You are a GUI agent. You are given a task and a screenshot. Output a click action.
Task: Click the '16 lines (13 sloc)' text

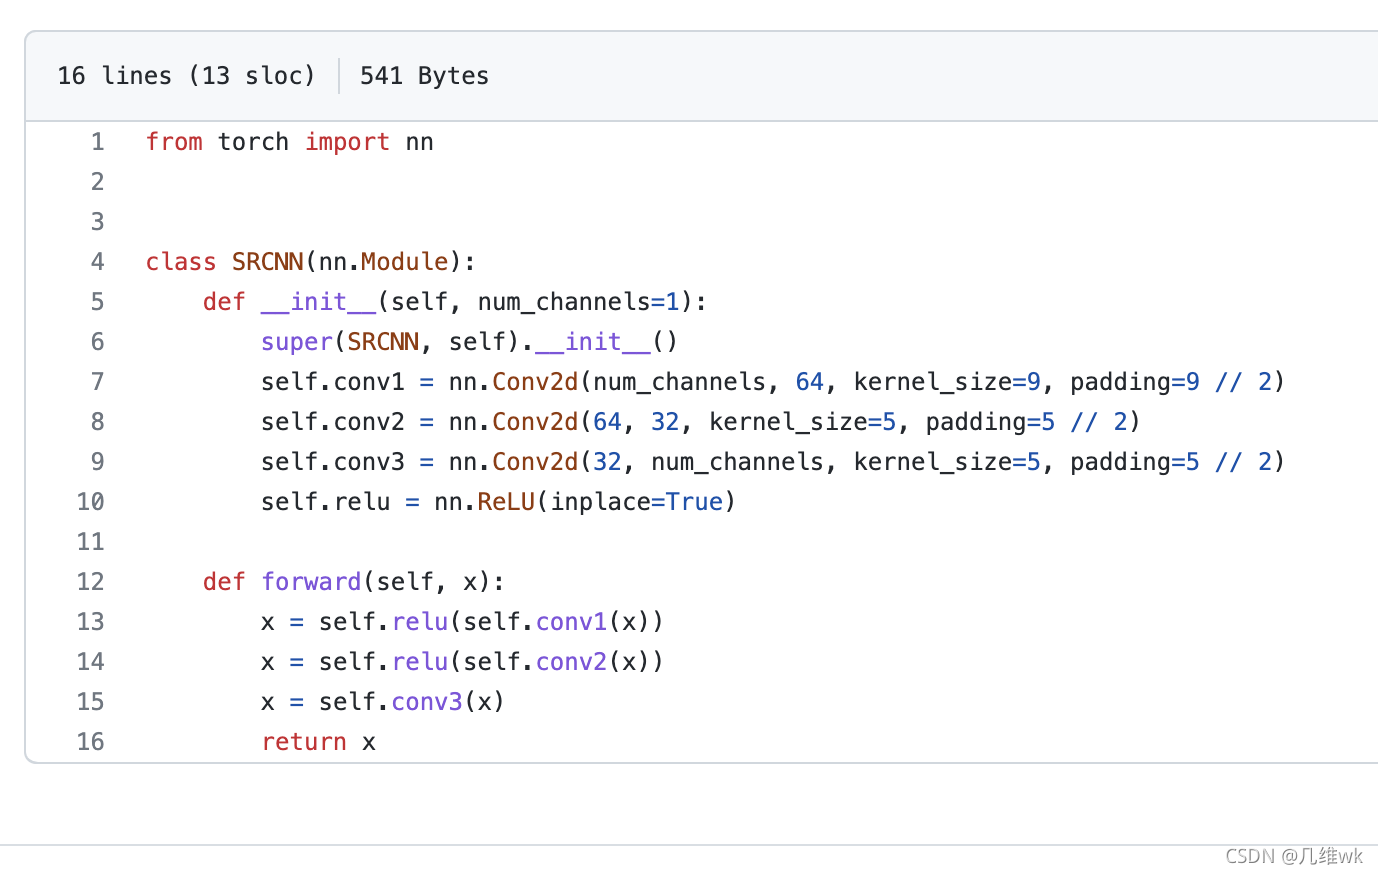[186, 76]
